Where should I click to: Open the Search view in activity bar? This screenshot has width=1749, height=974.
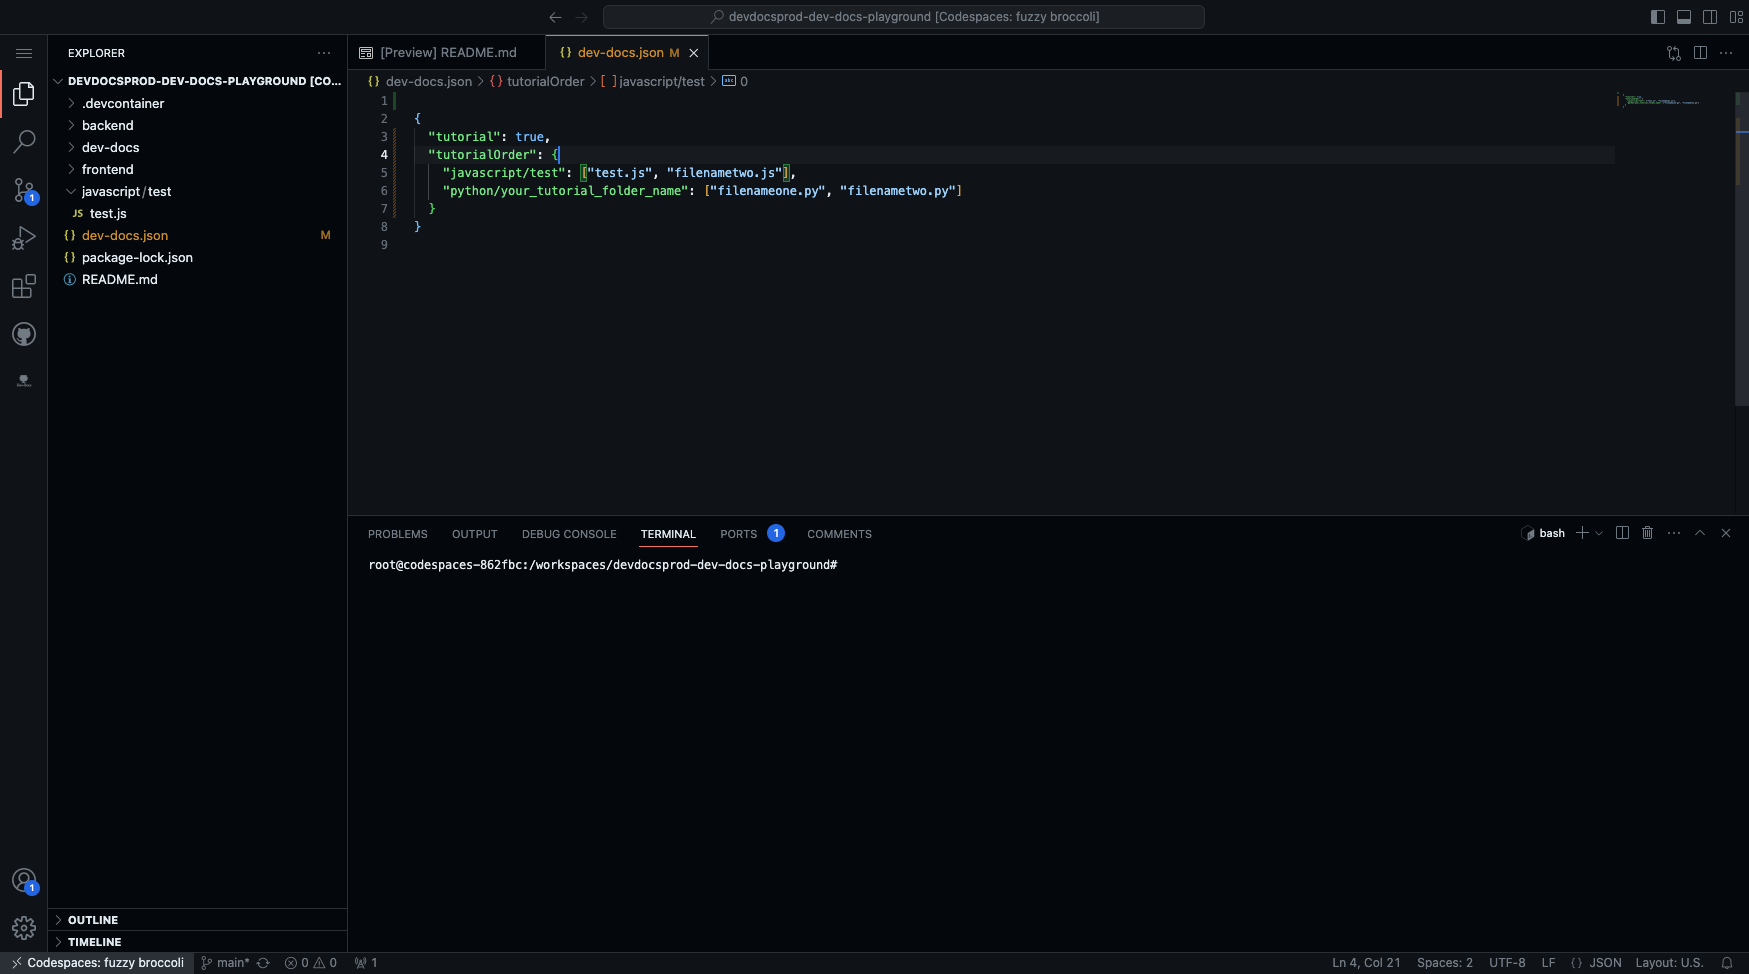[x=24, y=142]
